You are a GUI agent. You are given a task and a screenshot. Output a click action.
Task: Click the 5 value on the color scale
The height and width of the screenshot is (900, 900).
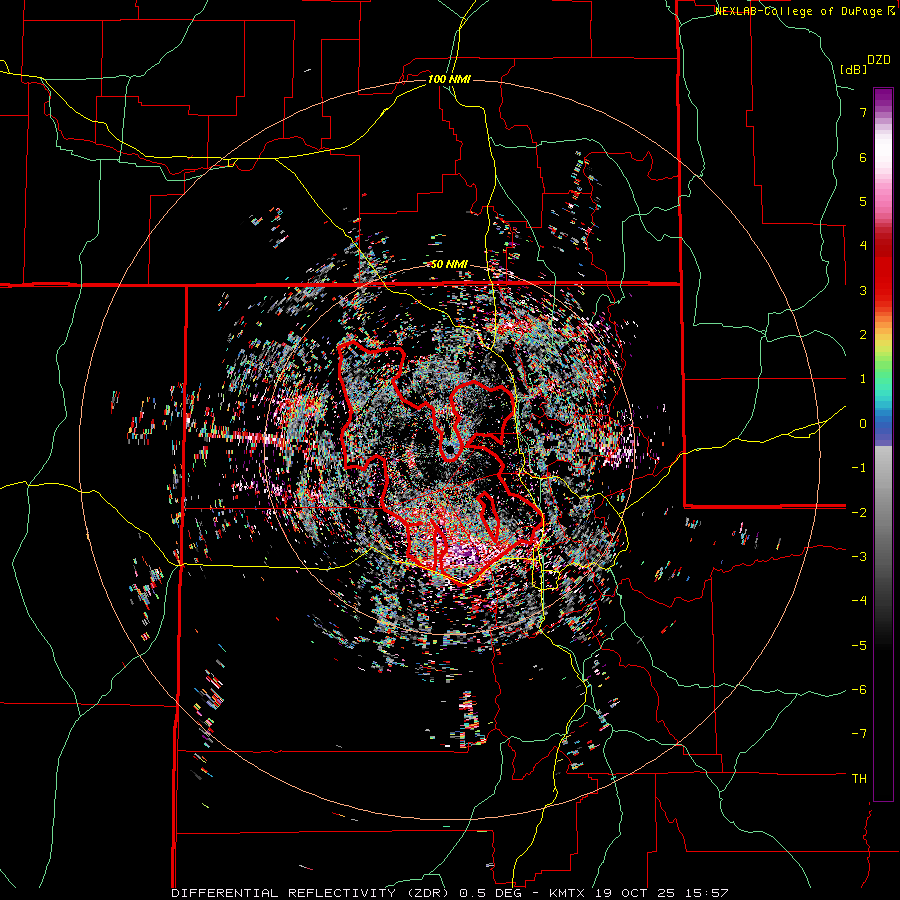[863, 201]
